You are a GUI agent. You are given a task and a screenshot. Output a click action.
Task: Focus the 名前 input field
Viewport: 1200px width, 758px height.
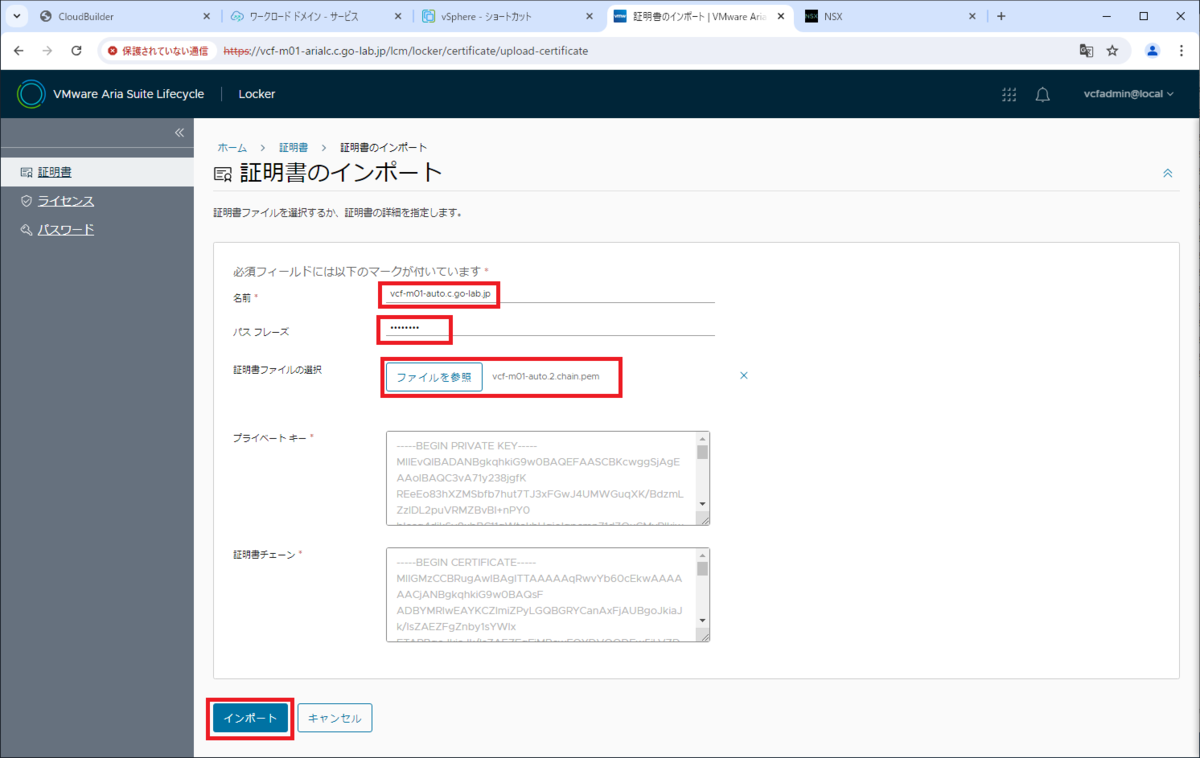coord(550,293)
